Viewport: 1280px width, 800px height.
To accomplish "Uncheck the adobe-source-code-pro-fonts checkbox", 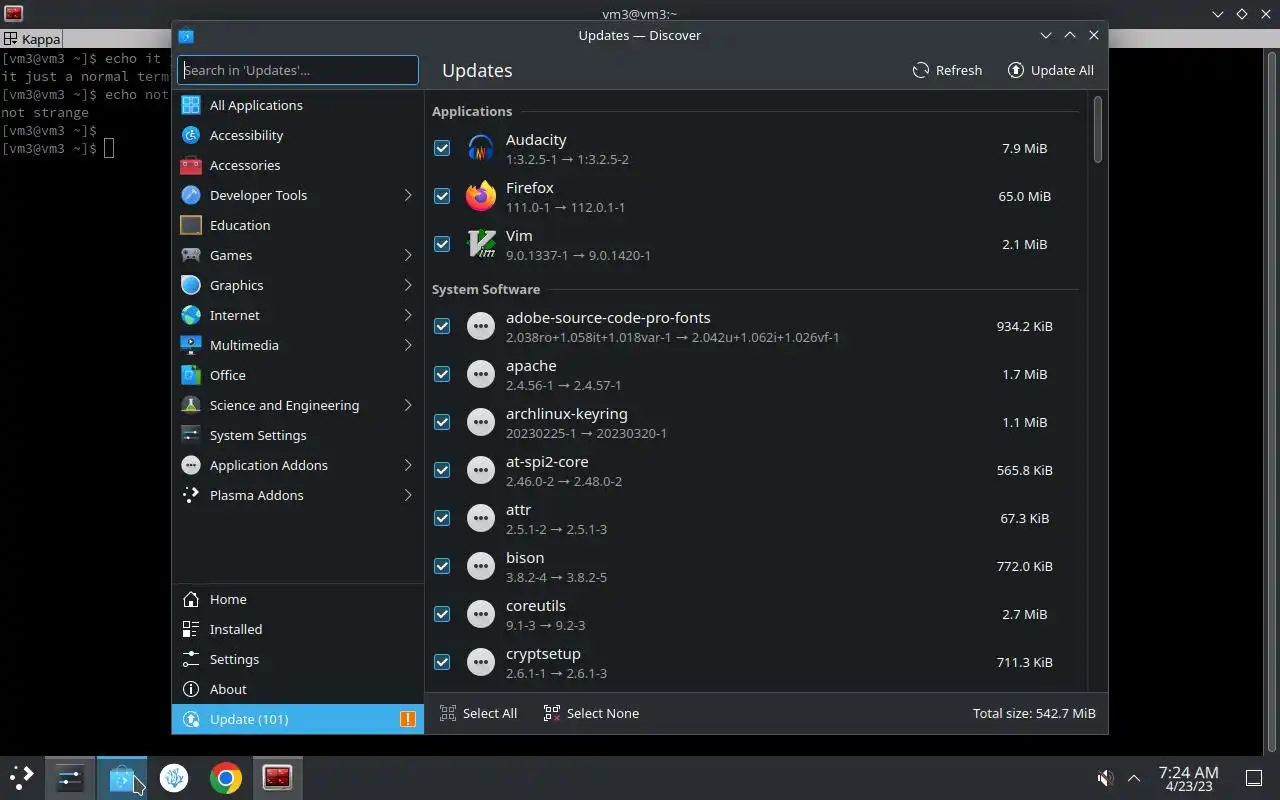I will [442, 326].
